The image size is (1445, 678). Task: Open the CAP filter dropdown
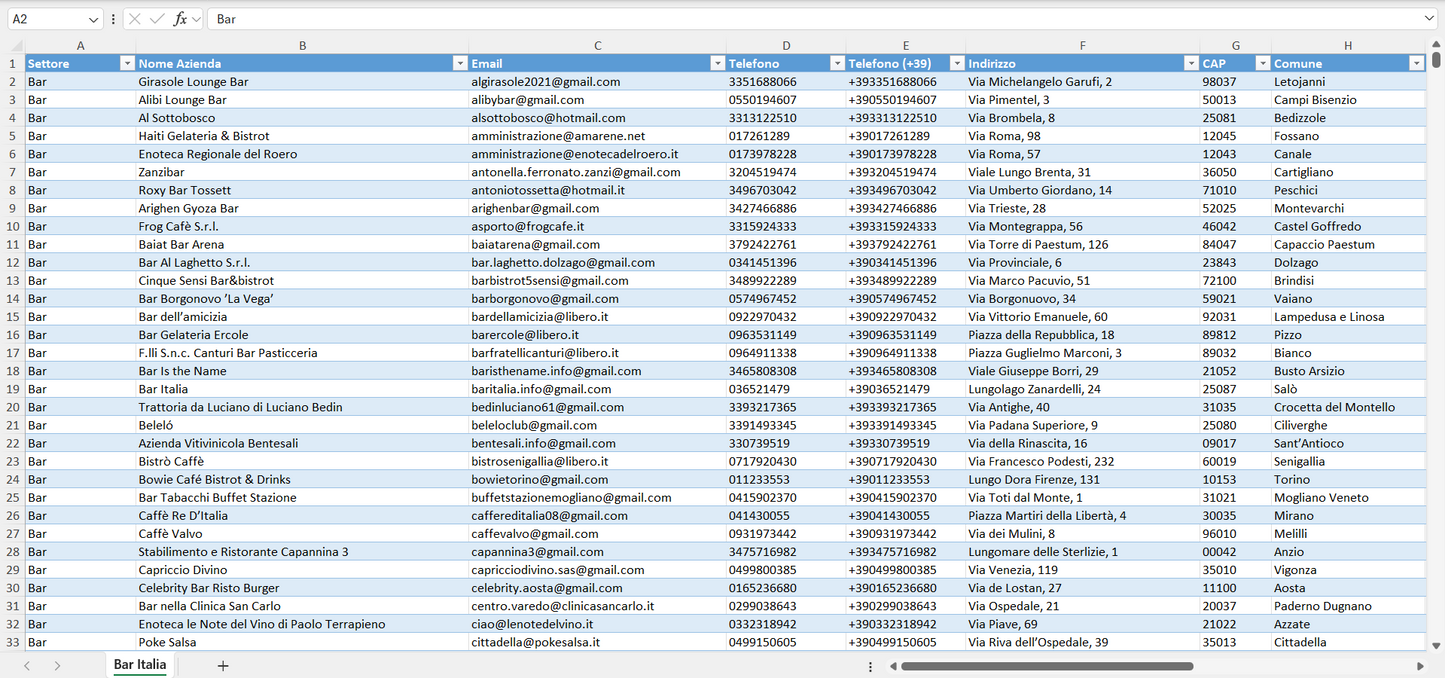pyautogui.click(x=1262, y=63)
